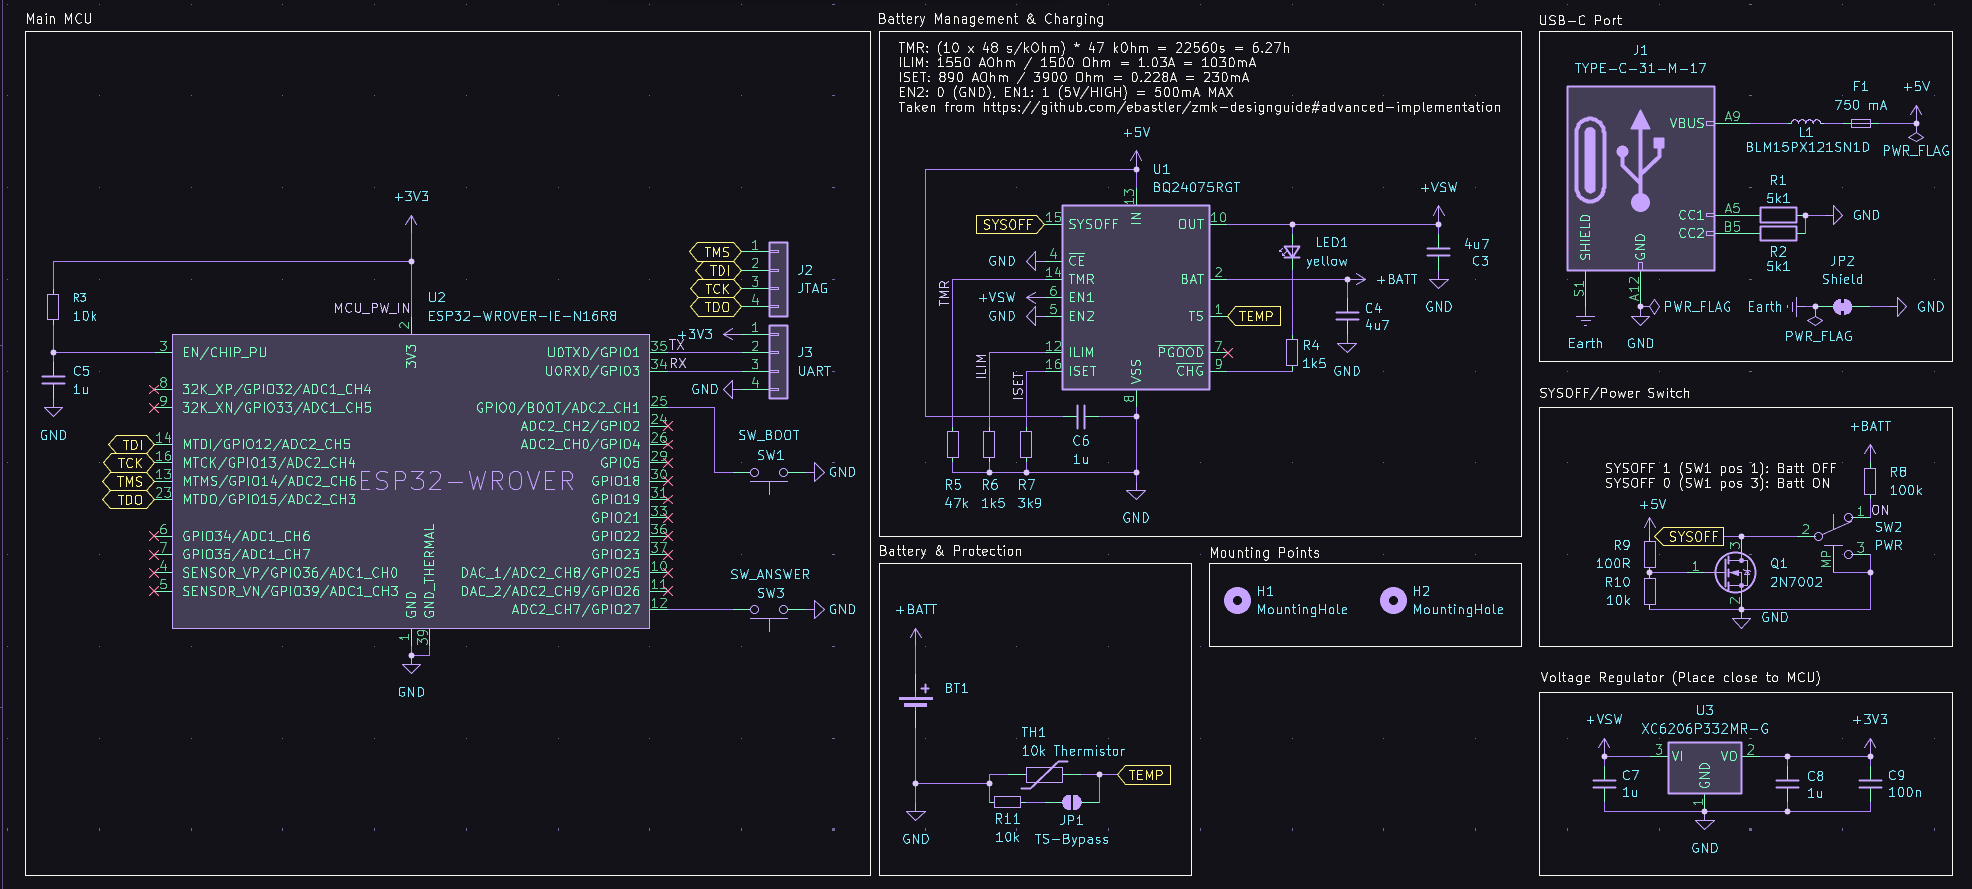Click the +BATT power symbol above BT1
The width and height of the screenshot is (1972, 889).
[915, 622]
